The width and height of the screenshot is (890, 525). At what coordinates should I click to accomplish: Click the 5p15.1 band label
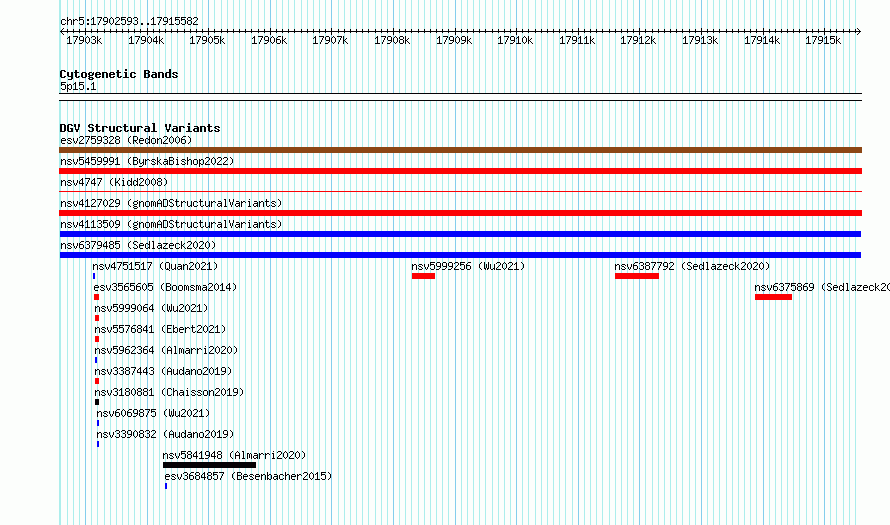click(x=78, y=86)
